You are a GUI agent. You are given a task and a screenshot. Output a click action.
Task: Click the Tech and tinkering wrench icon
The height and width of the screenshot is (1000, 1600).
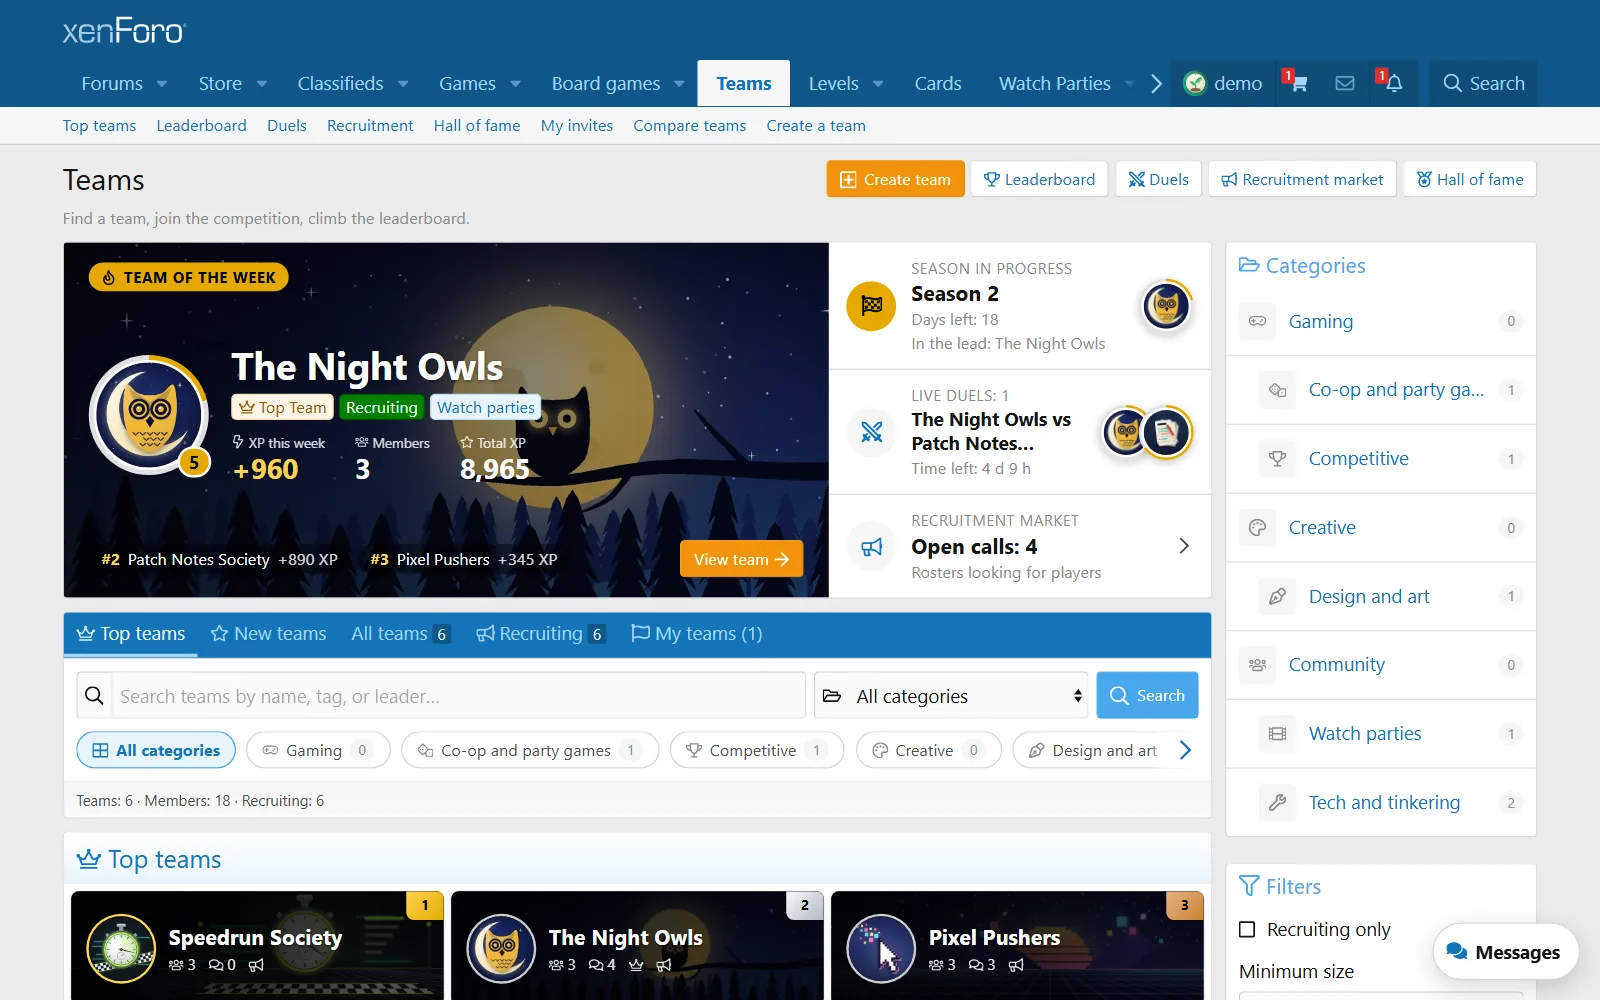[x=1278, y=802]
